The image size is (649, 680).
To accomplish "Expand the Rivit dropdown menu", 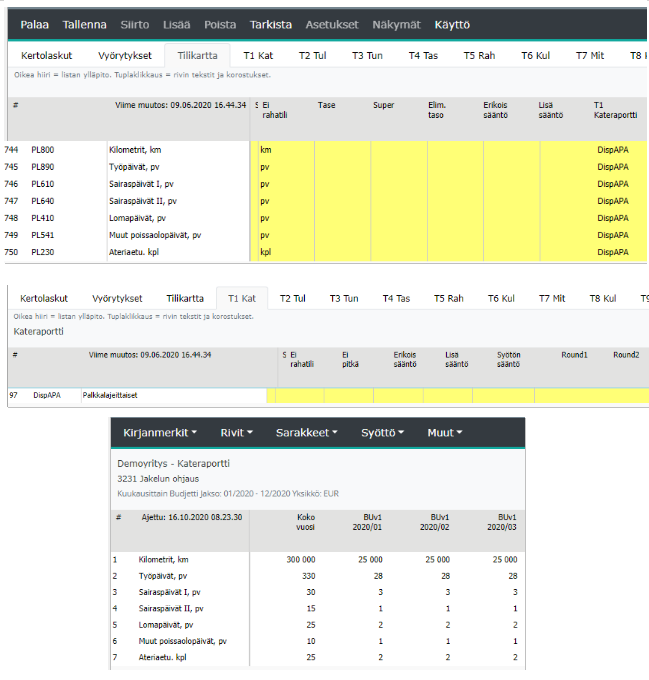I will click(236, 433).
